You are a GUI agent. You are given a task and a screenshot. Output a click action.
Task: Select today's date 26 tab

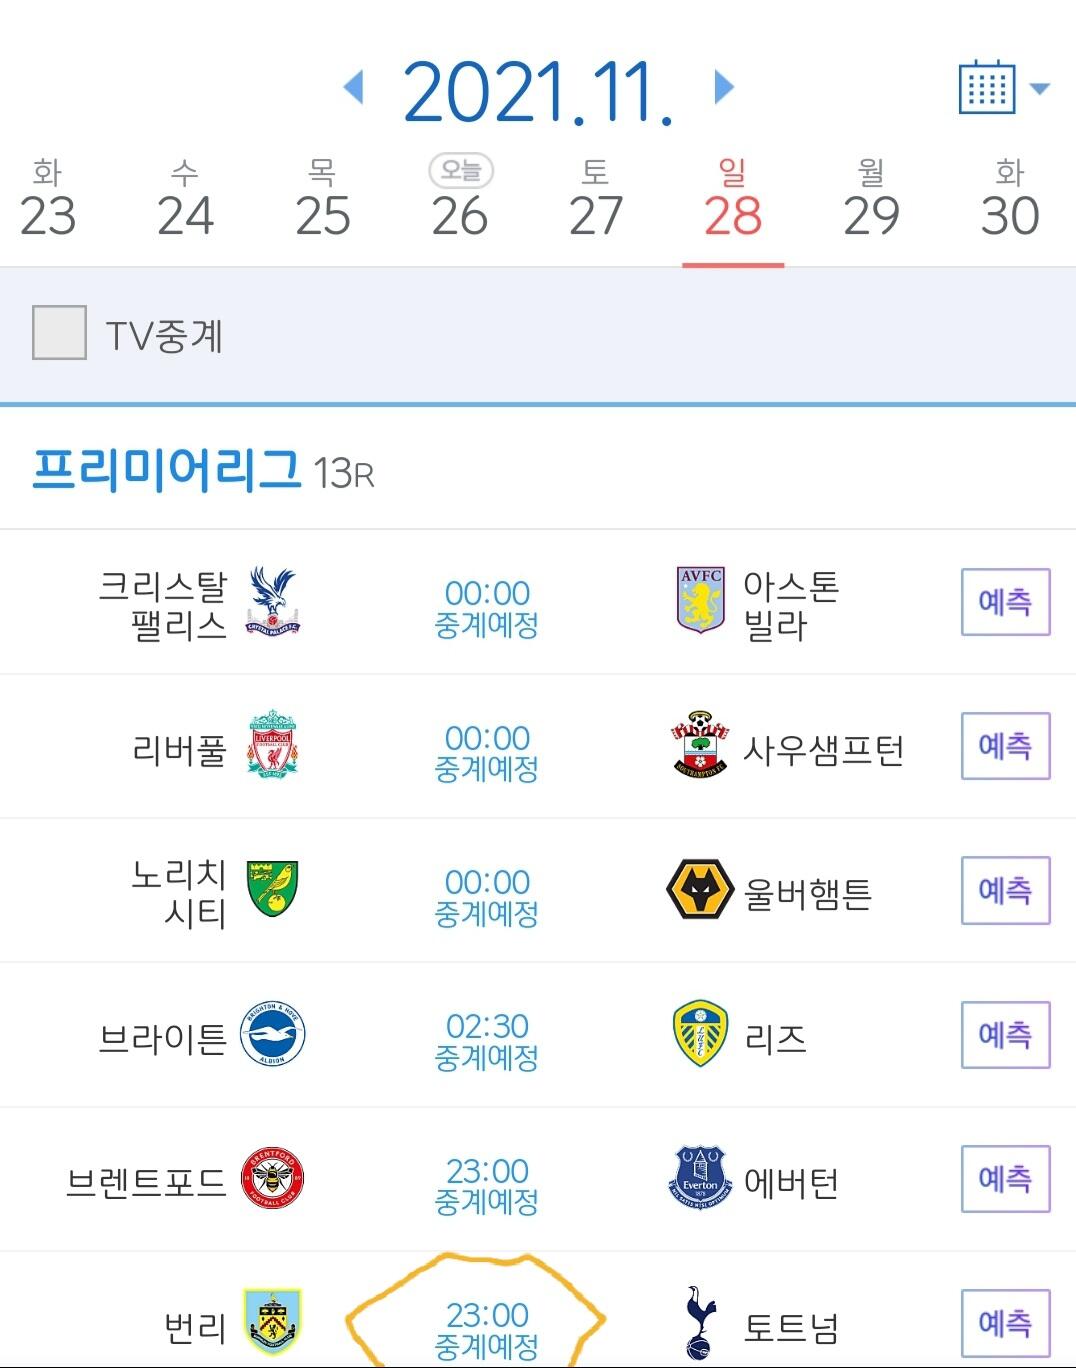[x=460, y=200]
